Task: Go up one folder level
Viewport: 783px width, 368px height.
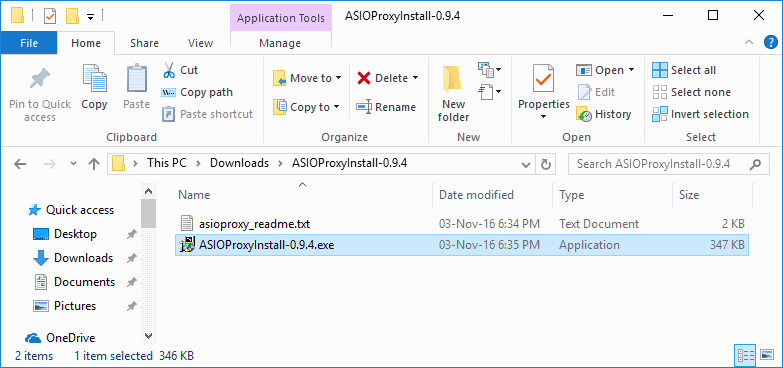Action: pos(94,164)
